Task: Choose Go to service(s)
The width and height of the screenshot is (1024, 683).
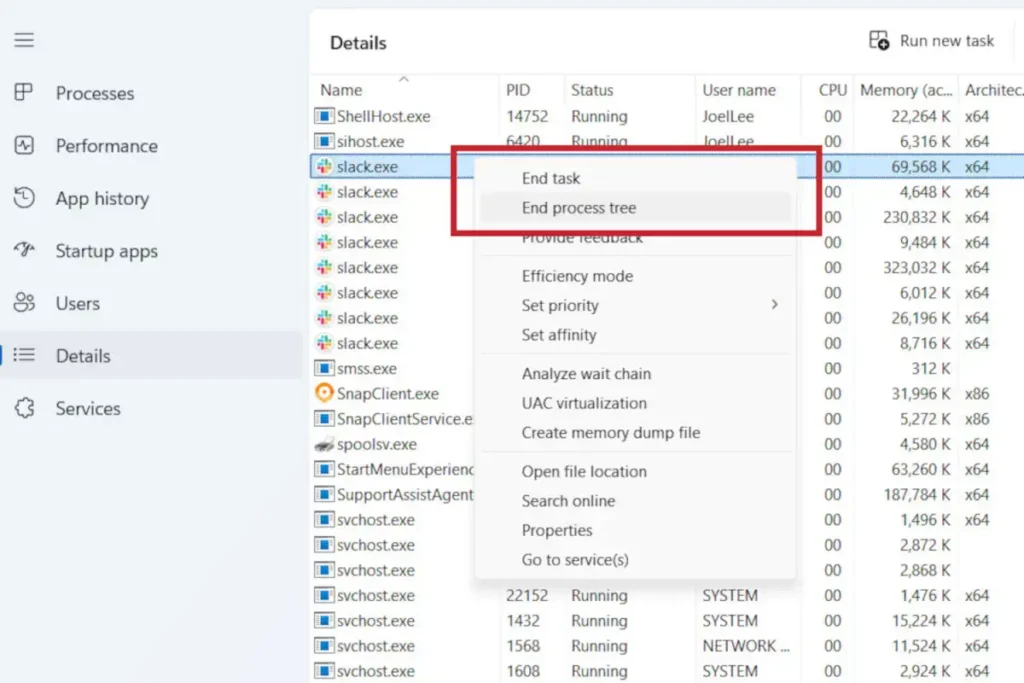Action: [635, 560]
